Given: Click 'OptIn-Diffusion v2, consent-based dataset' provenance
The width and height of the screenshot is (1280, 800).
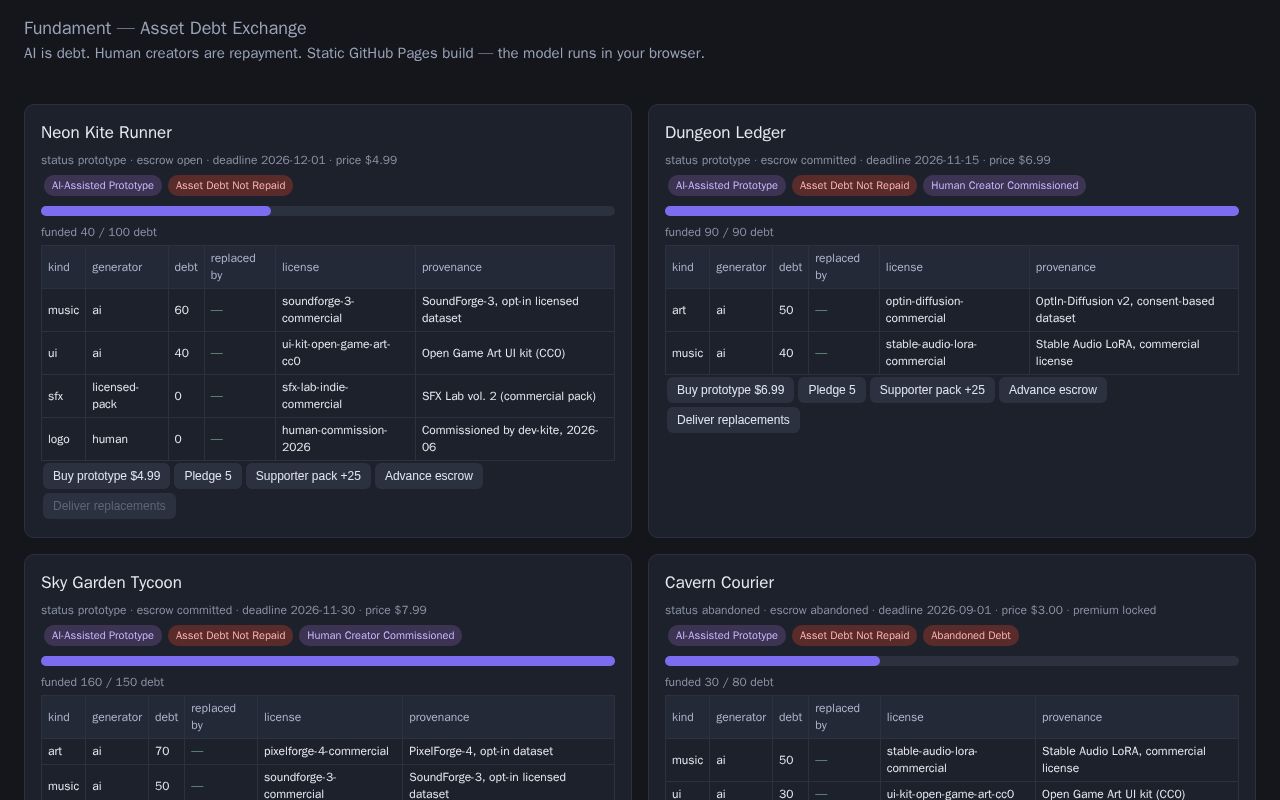Looking at the screenshot, I should pyautogui.click(x=1134, y=310).
